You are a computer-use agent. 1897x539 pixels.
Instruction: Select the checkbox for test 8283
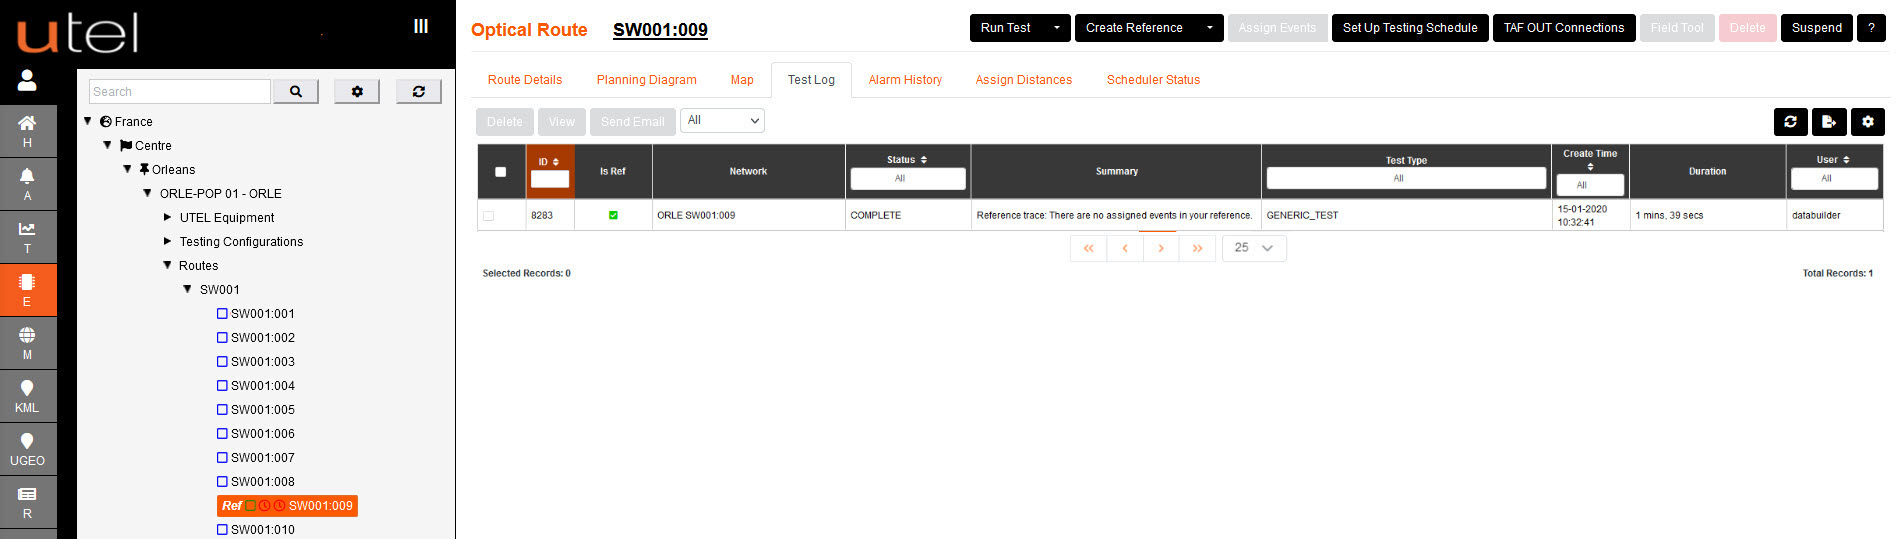coord(489,216)
